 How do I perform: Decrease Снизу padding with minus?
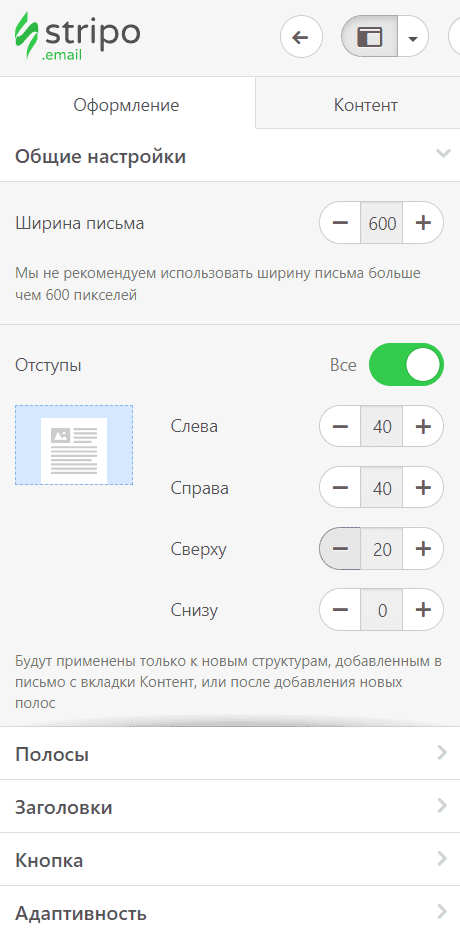coord(340,610)
